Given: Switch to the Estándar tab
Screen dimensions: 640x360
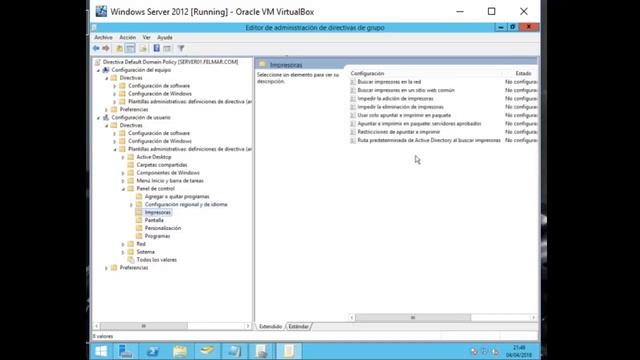Looking at the screenshot, I should pos(298,327).
